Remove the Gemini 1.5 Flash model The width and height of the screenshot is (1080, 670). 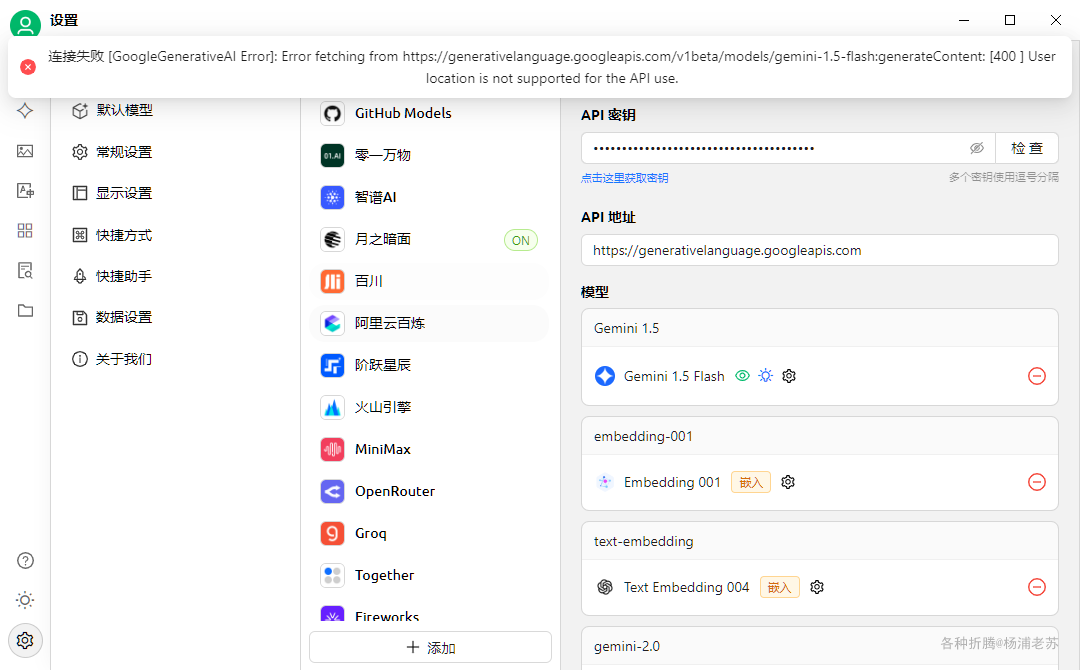click(1037, 376)
